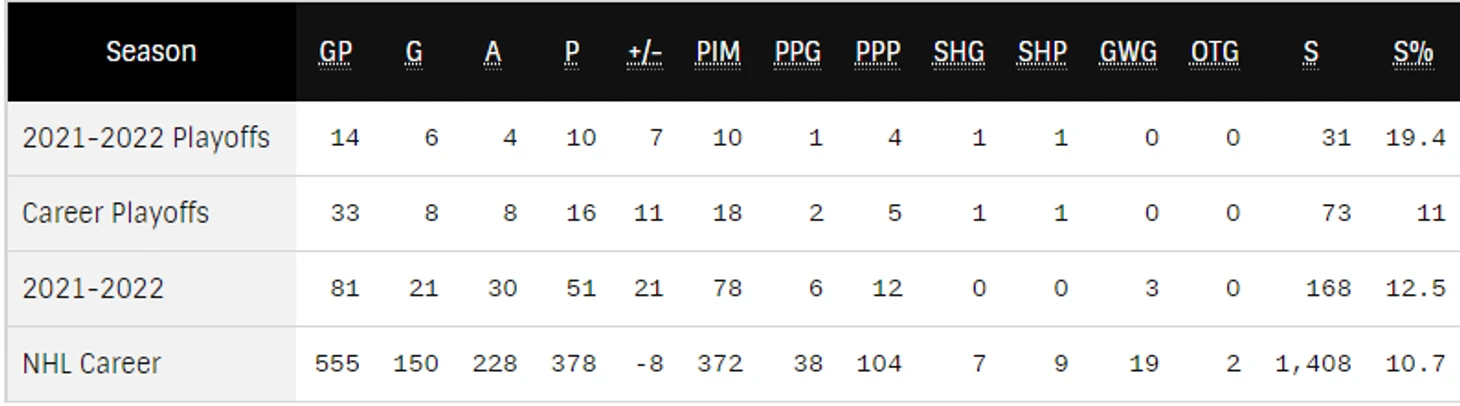The height and width of the screenshot is (406, 1460).
Task: Select the NHL Career row label
Action: click(91, 363)
